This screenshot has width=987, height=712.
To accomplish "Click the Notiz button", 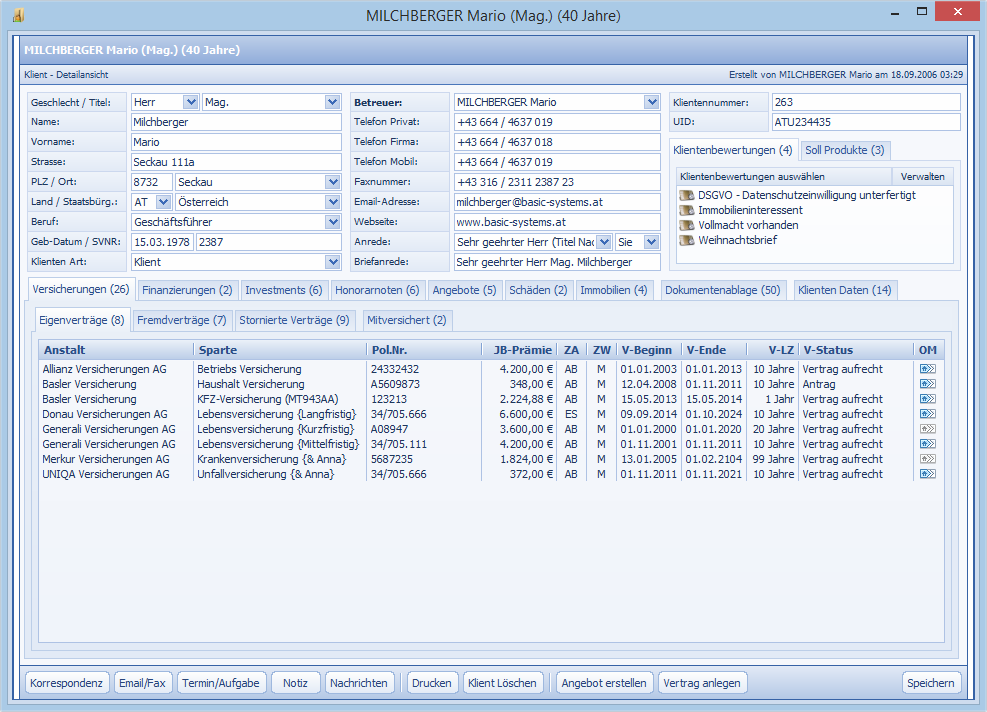I will (x=295, y=683).
